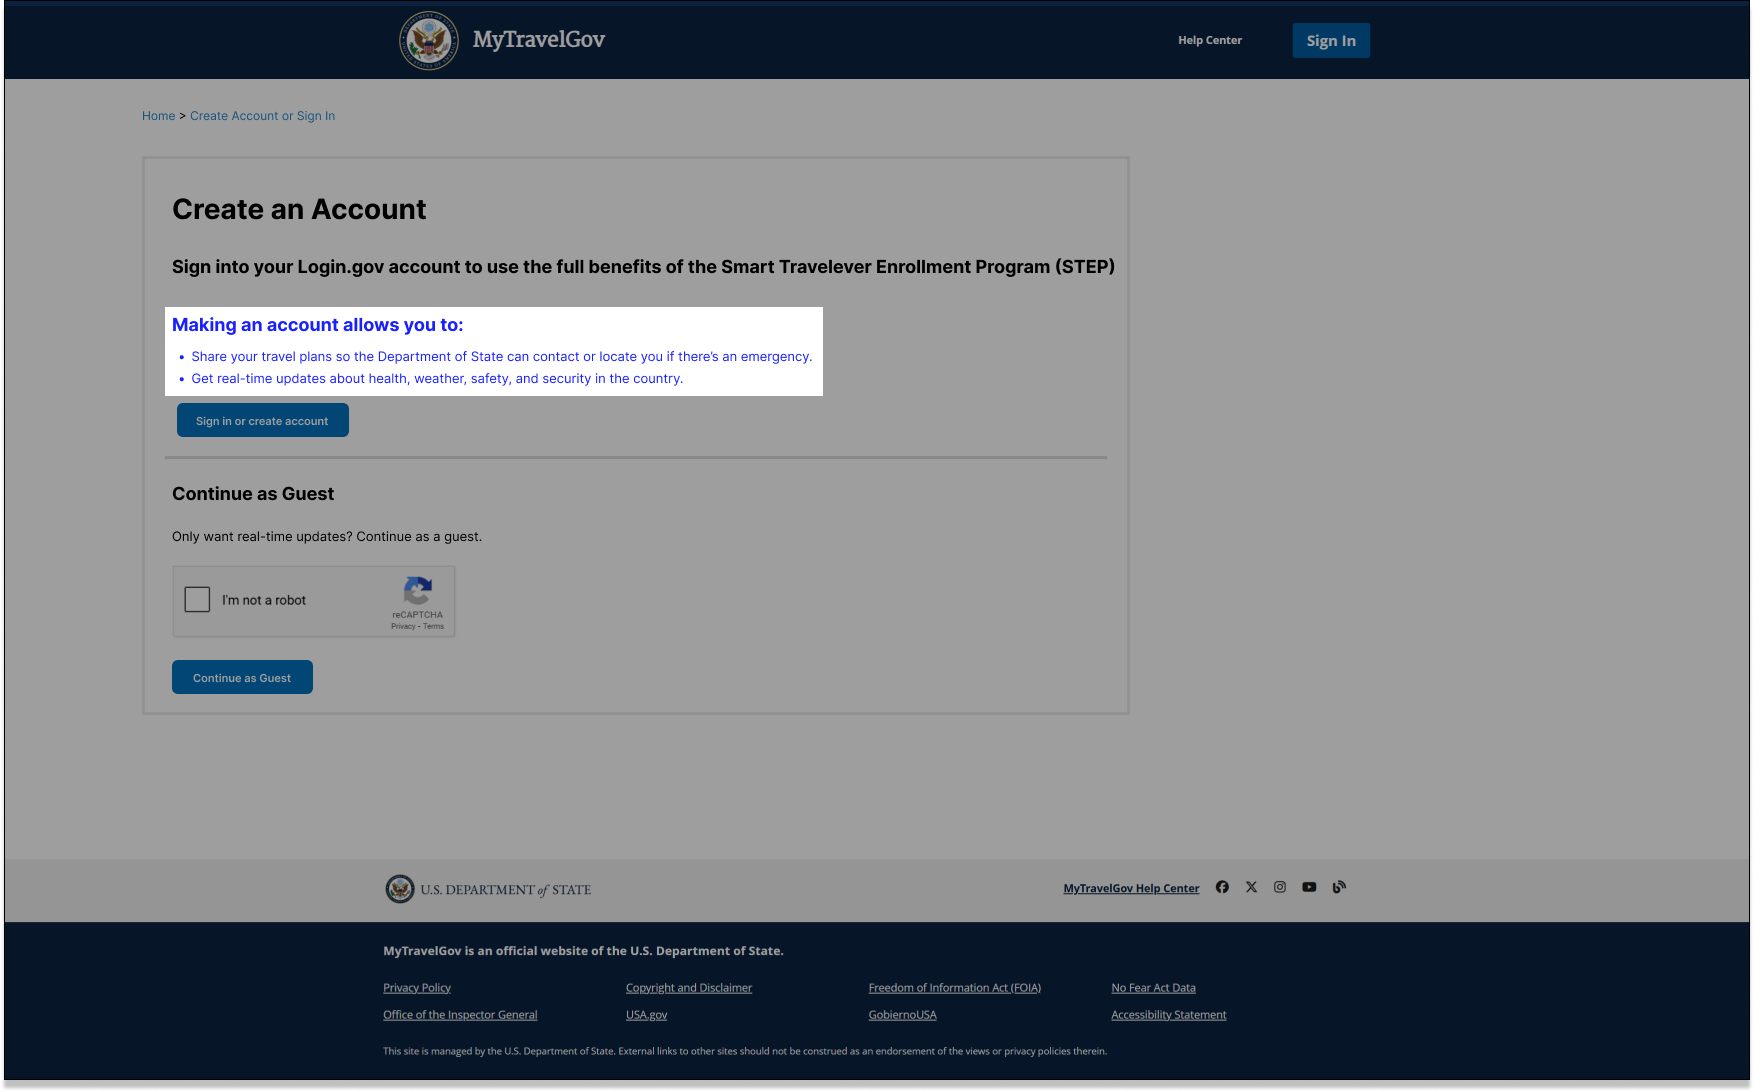Screen dimensions: 1754x1092
Task: Open the Facebook social icon in footer
Action: tap(1222, 887)
